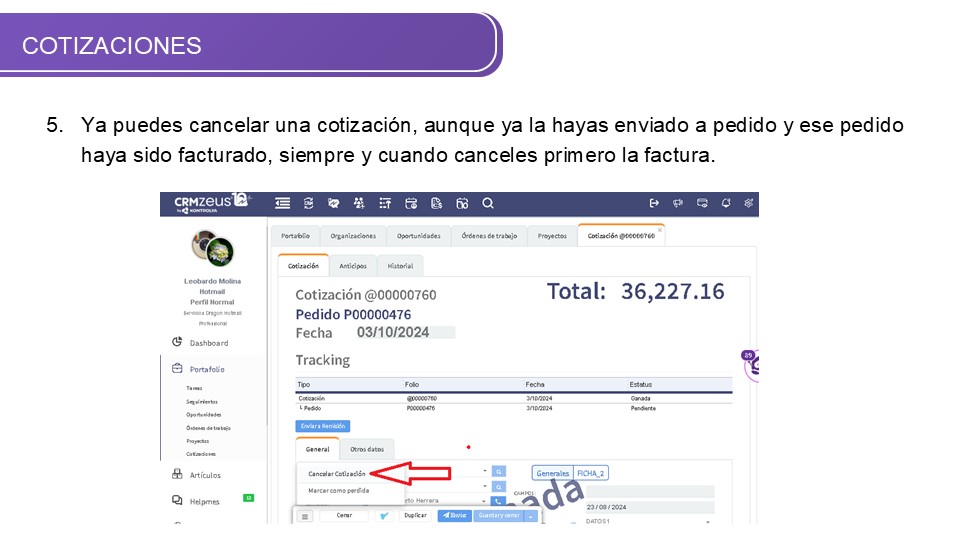Open global search magnifier in top bar
The height and width of the screenshot is (540, 960).
pos(488,203)
